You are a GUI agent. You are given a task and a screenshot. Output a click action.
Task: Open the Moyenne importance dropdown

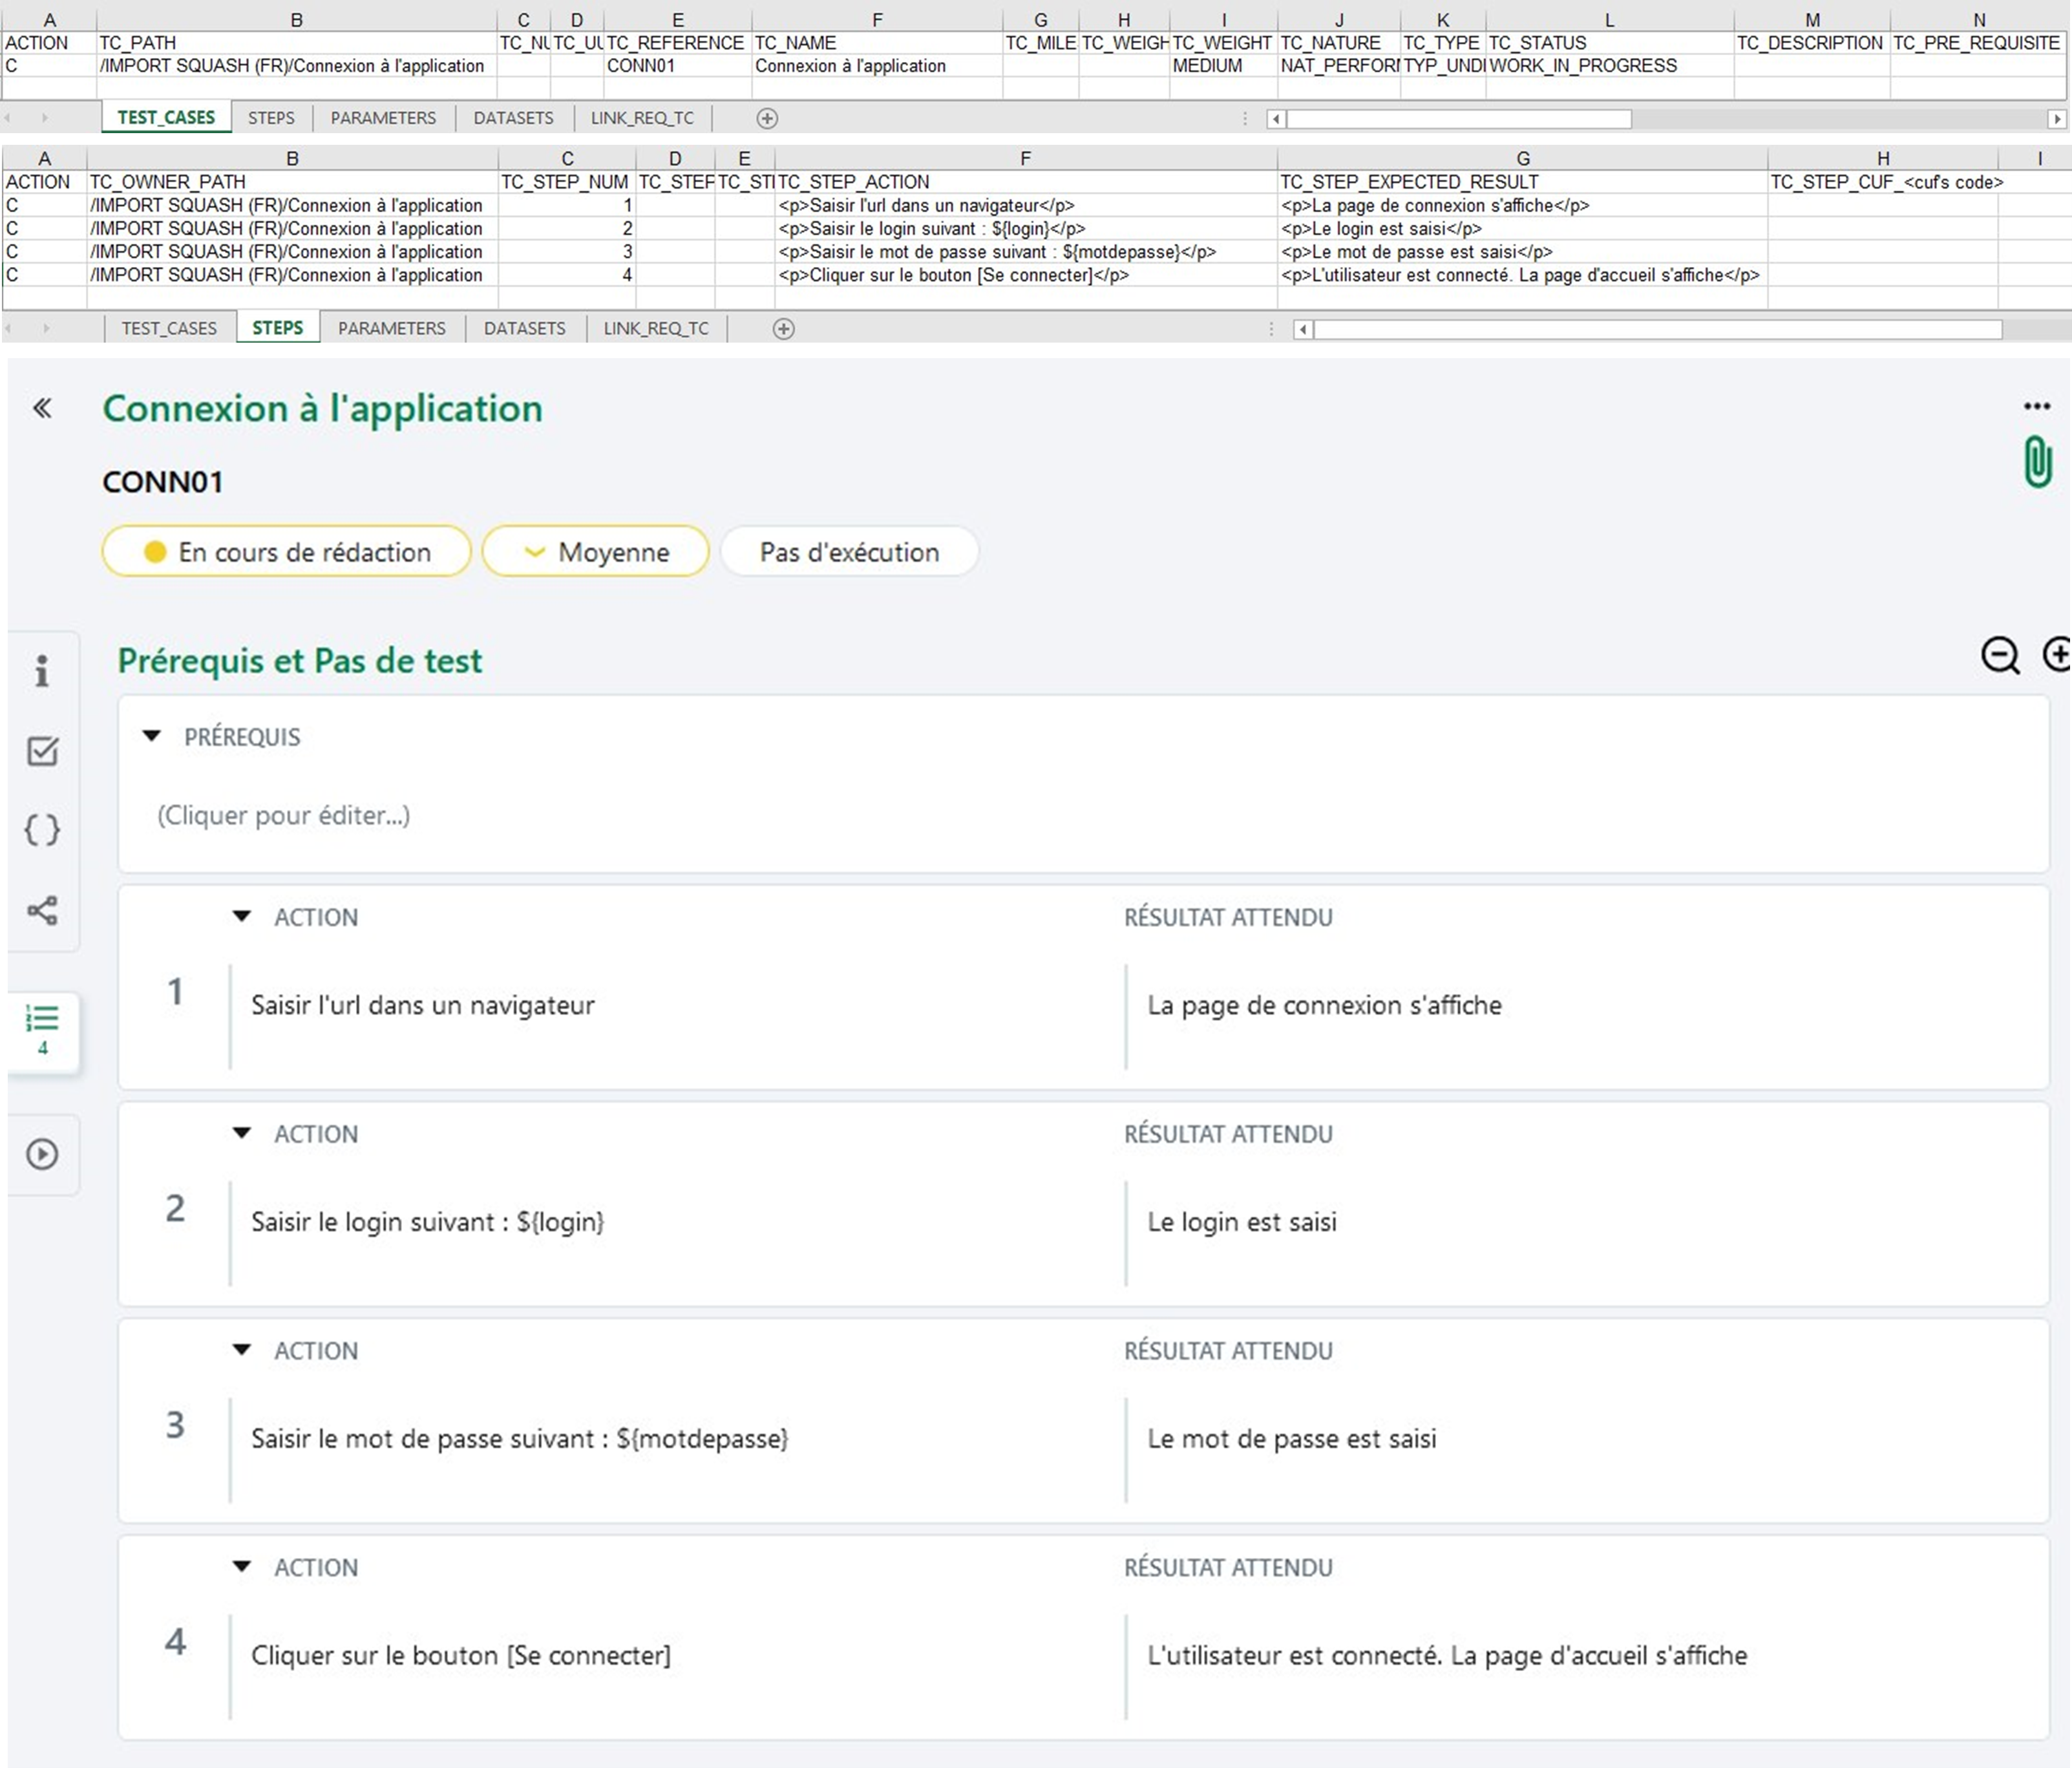595,552
